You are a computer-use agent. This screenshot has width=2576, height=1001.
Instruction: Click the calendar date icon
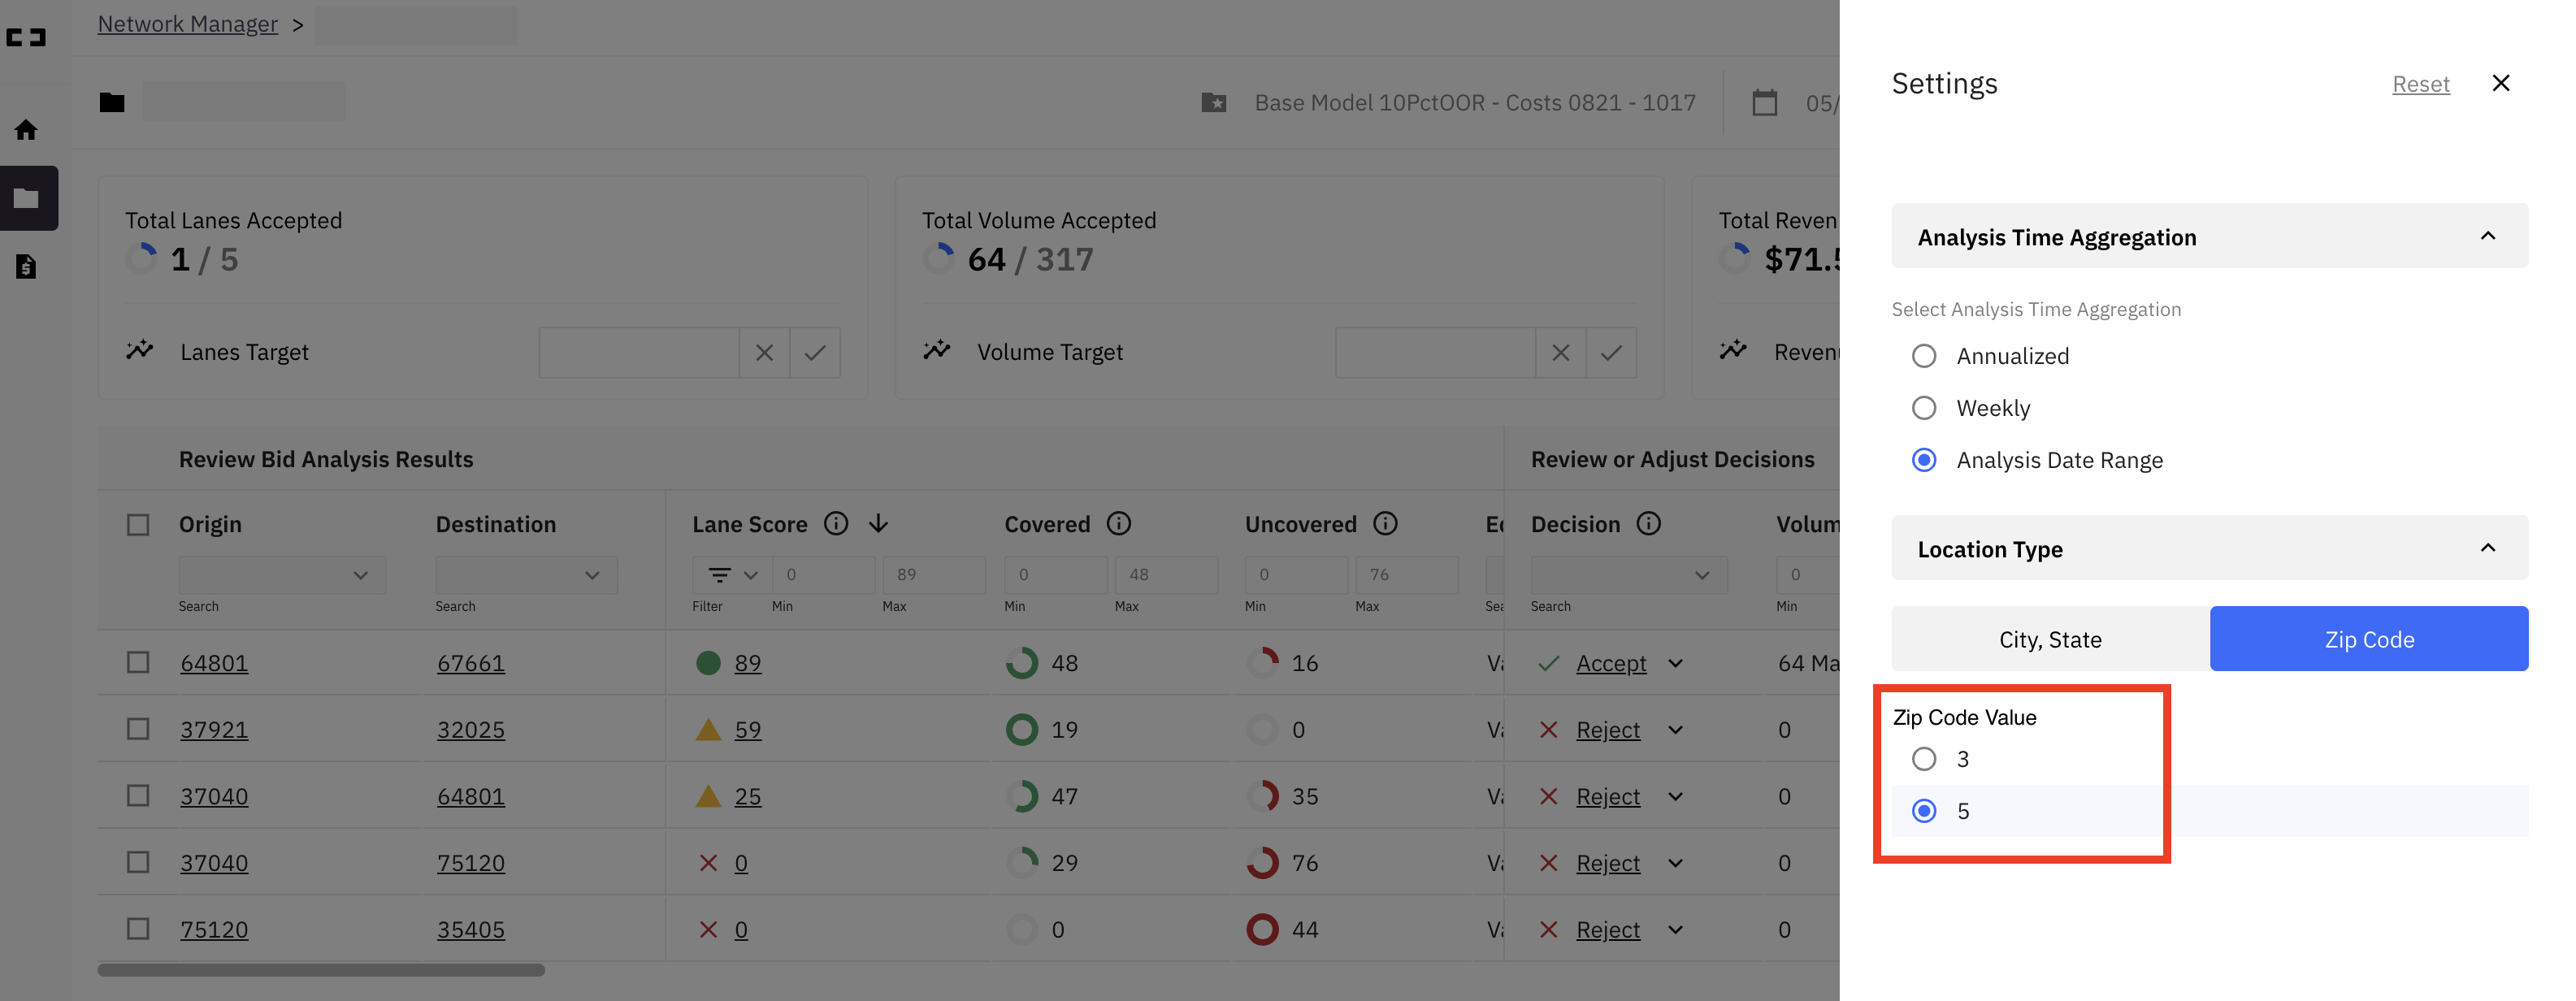1765,103
